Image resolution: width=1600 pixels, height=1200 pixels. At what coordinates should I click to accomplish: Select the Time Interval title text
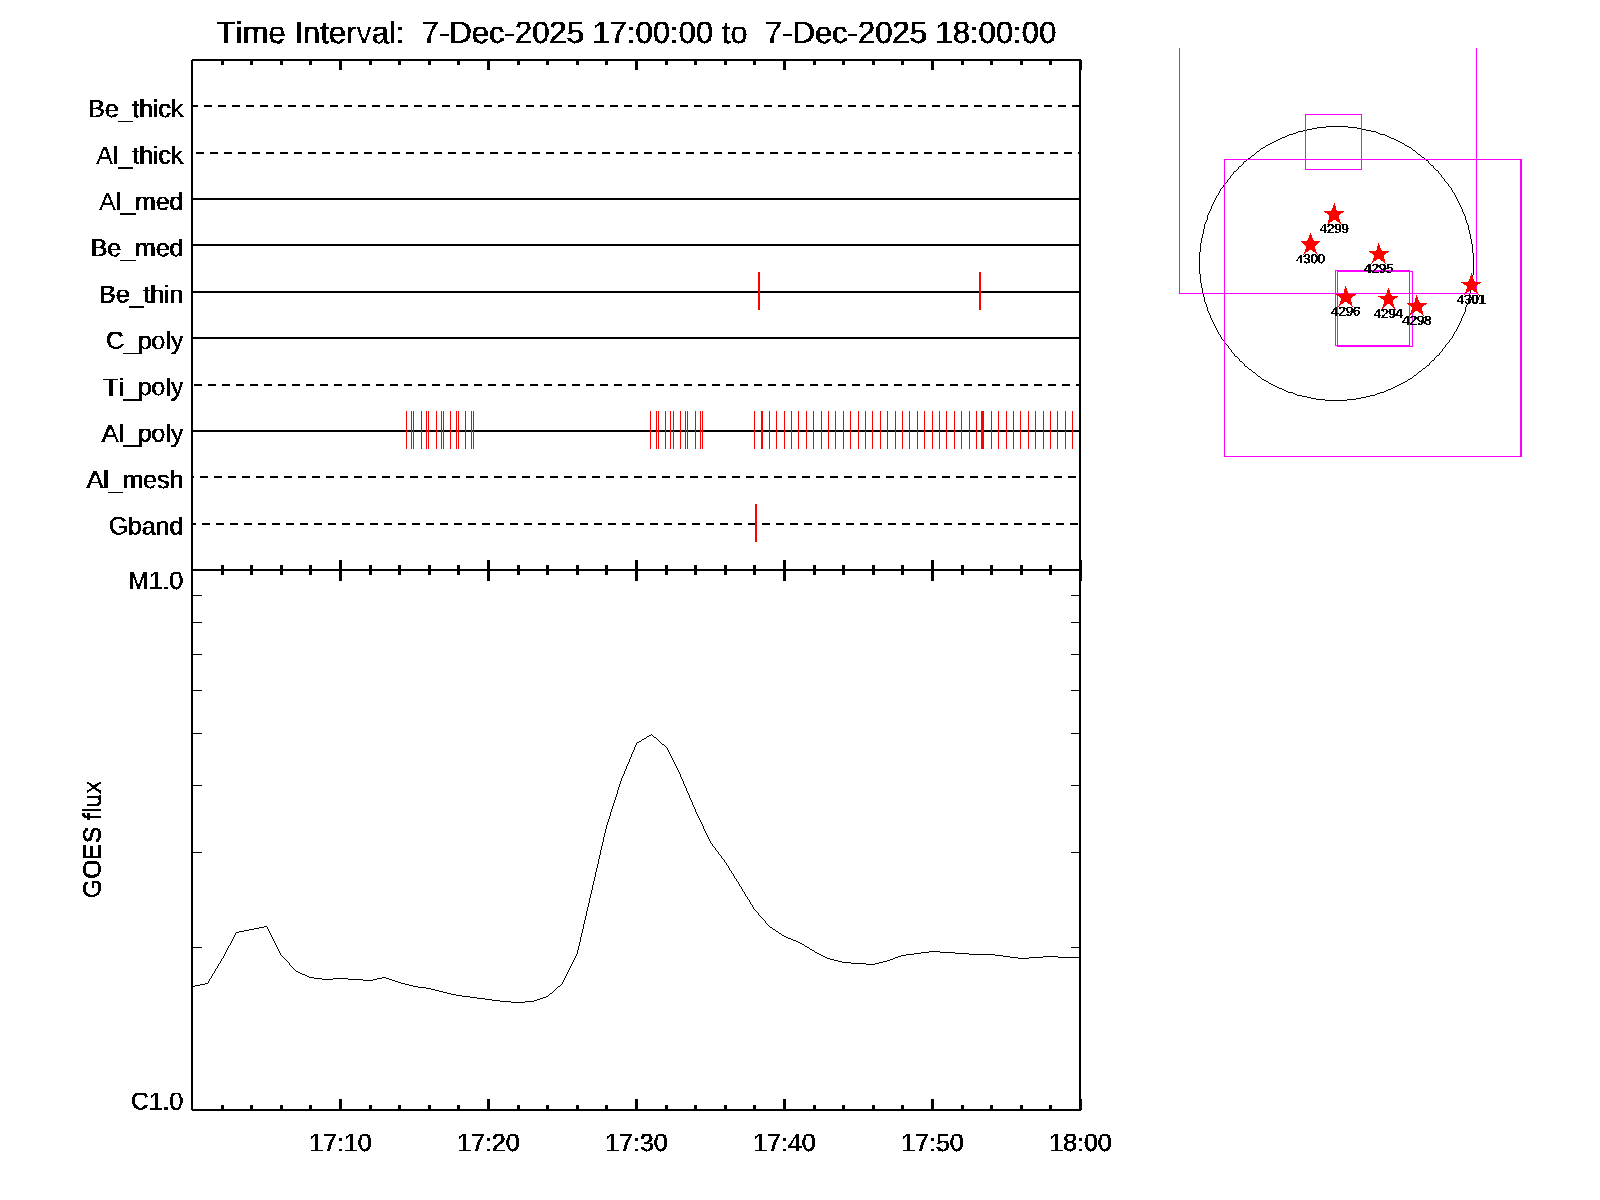[x=636, y=33]
